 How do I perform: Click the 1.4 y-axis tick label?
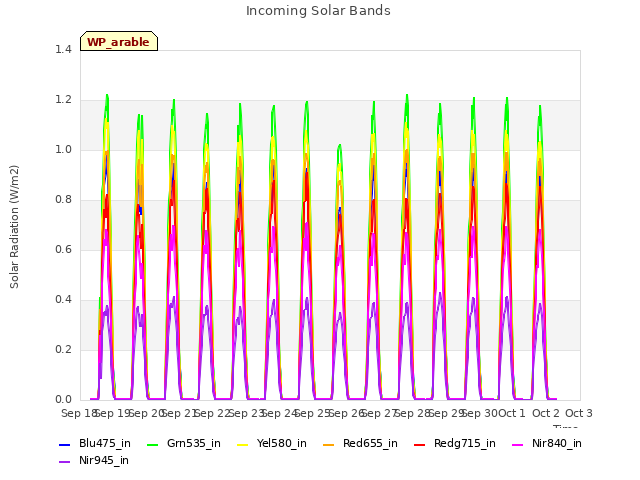[63, 49]
